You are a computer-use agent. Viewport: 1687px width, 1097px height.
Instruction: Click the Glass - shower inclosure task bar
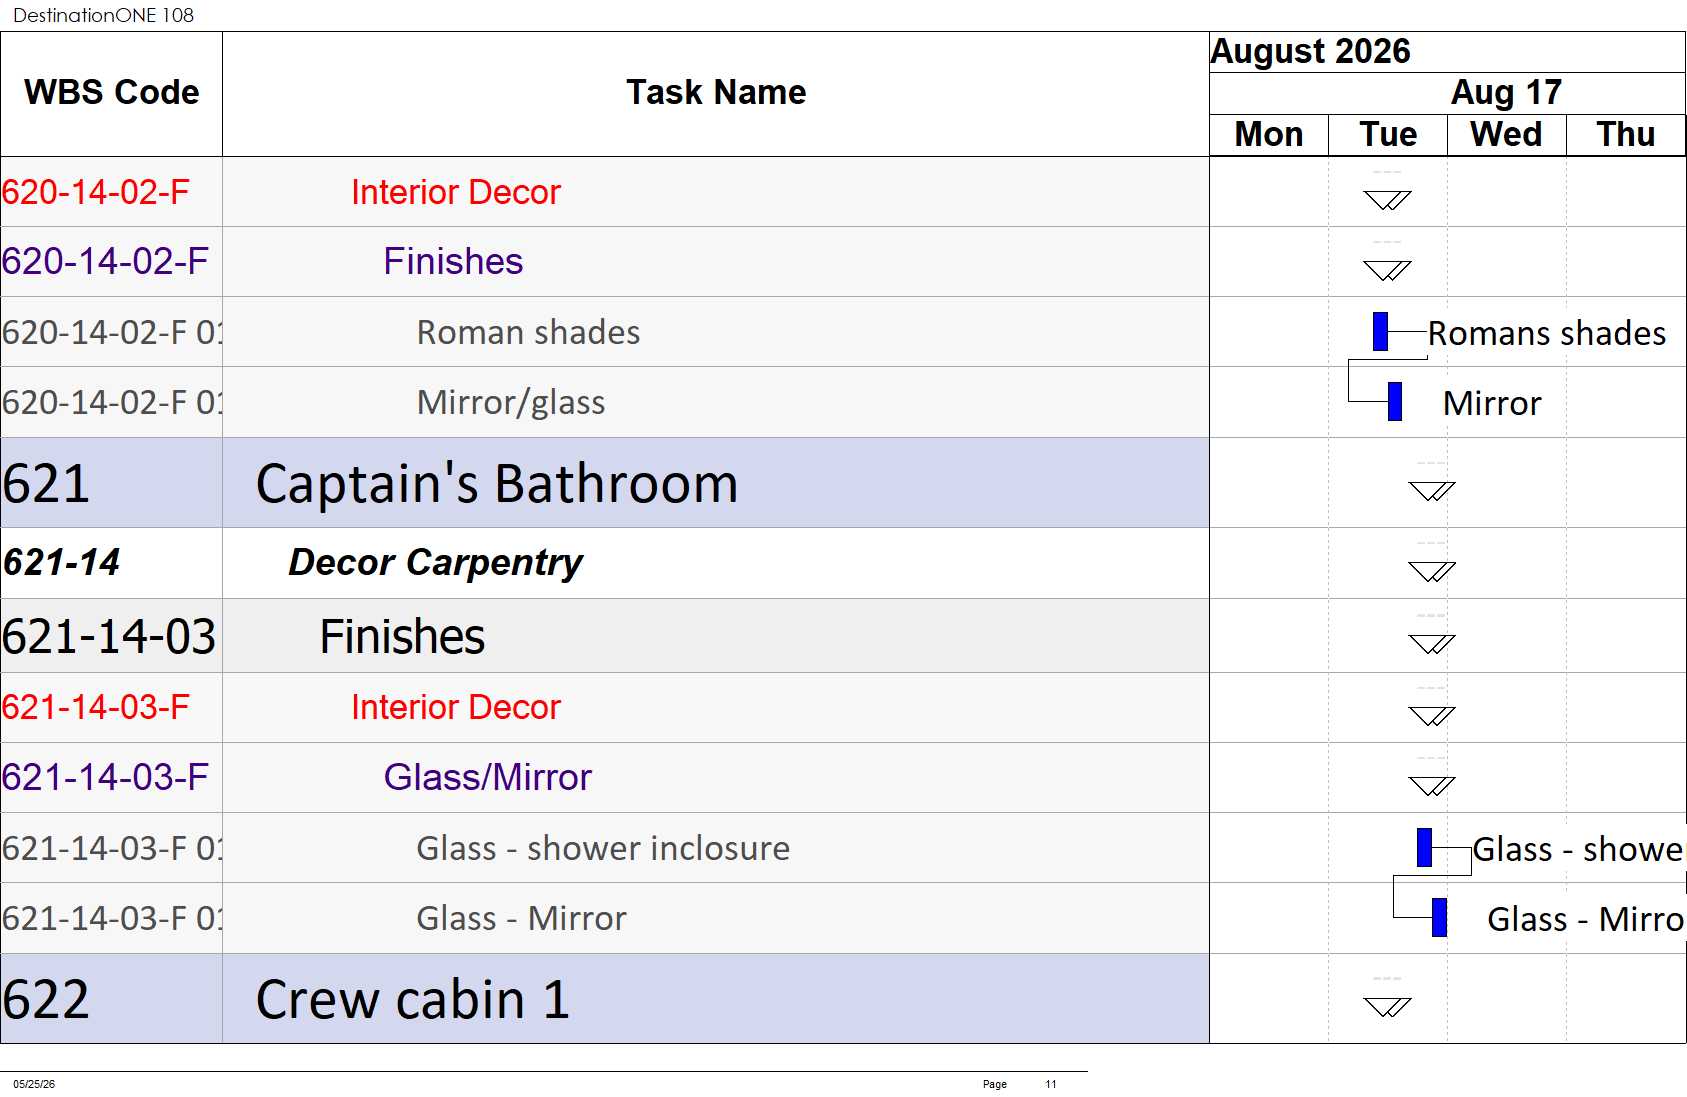(x=1424, y=847)
